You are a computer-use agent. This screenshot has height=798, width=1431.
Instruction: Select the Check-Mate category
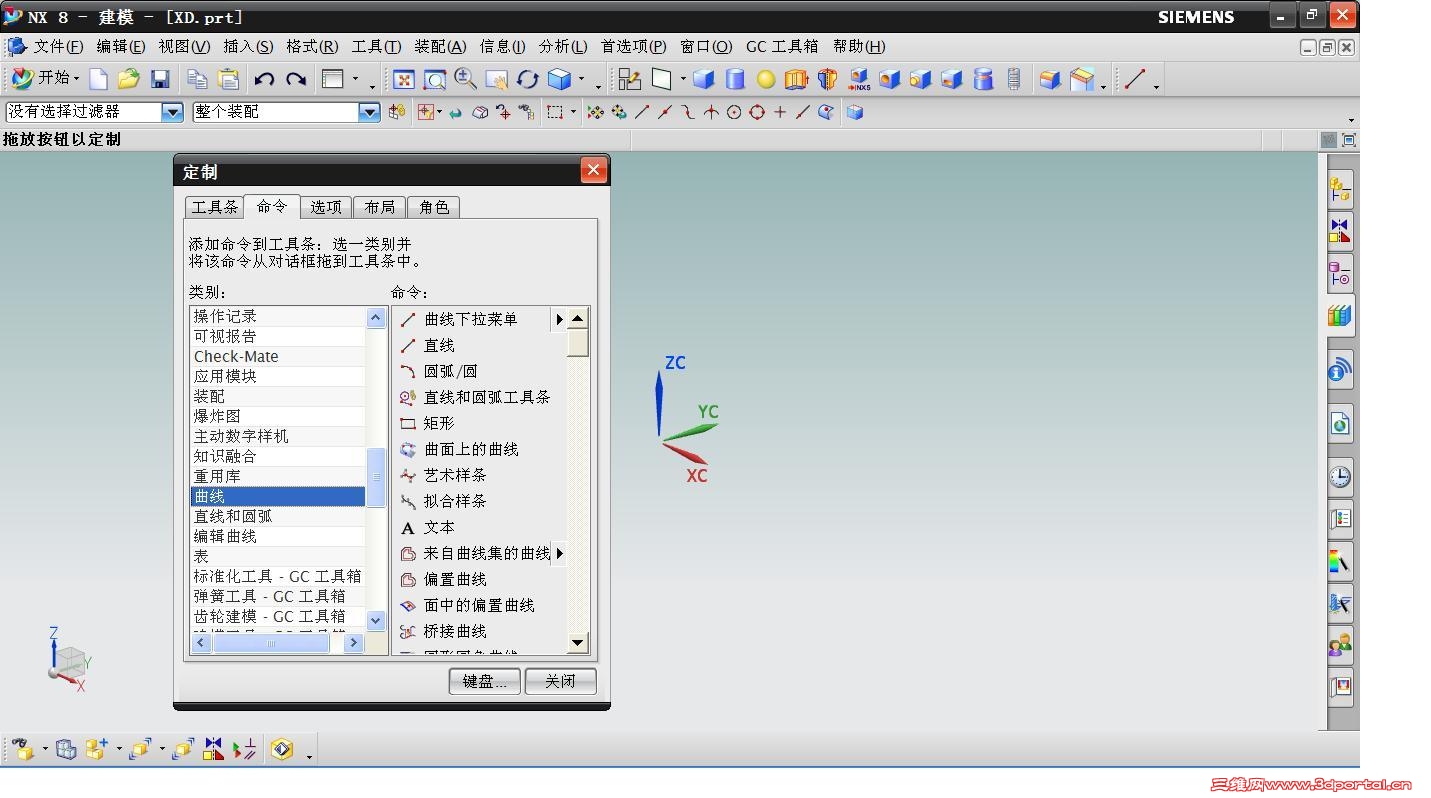click(278, 356)
